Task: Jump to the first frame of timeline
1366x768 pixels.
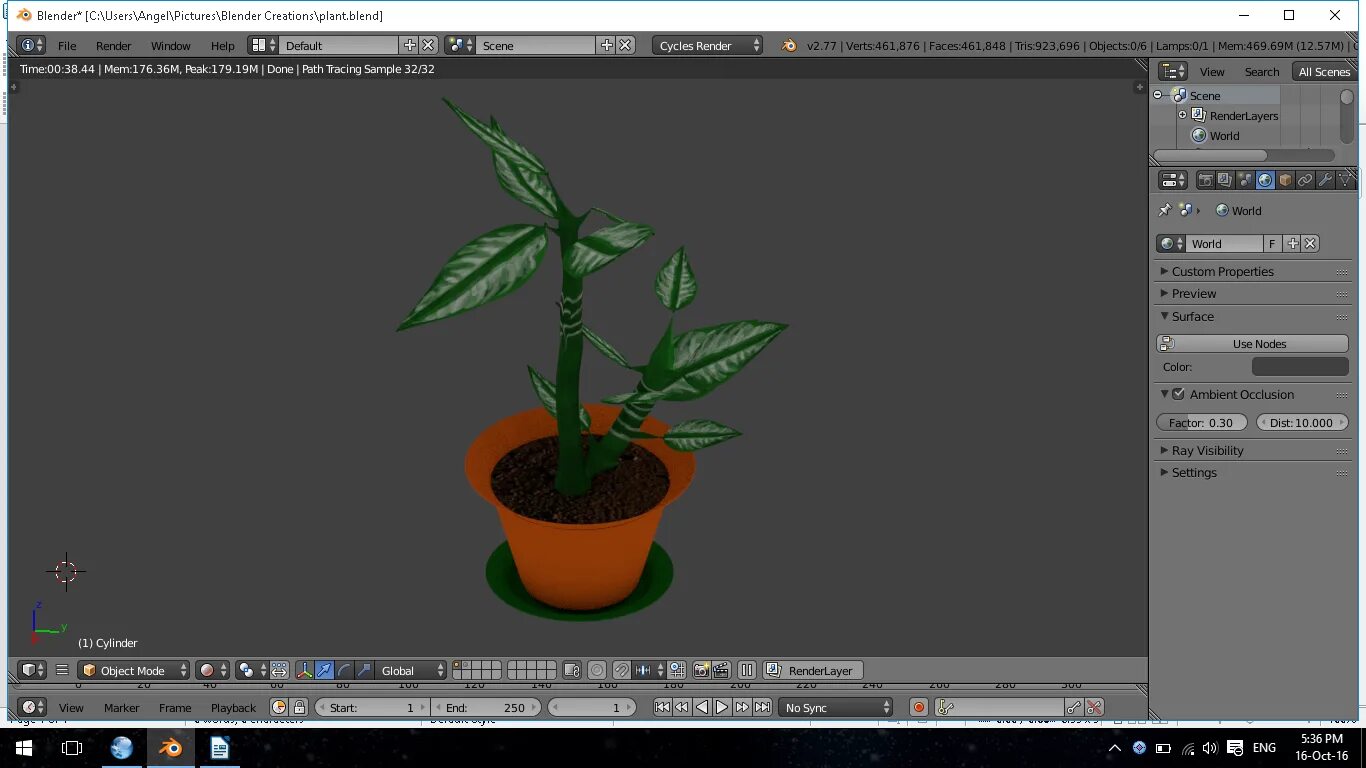Action: click(x=662, y=707)
